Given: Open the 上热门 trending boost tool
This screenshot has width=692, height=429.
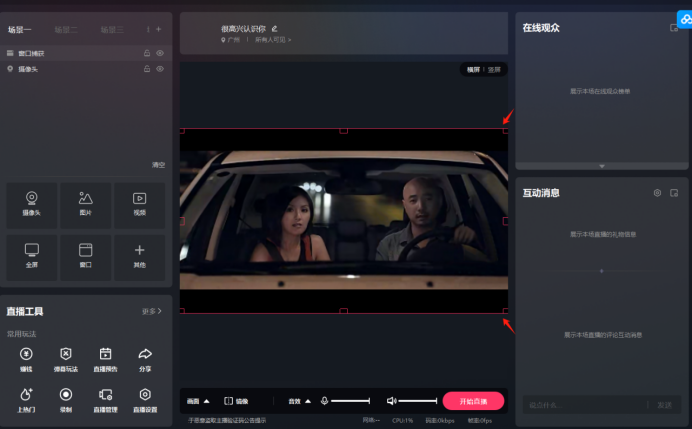Looking at the screenshot, I should coord(26,400).
